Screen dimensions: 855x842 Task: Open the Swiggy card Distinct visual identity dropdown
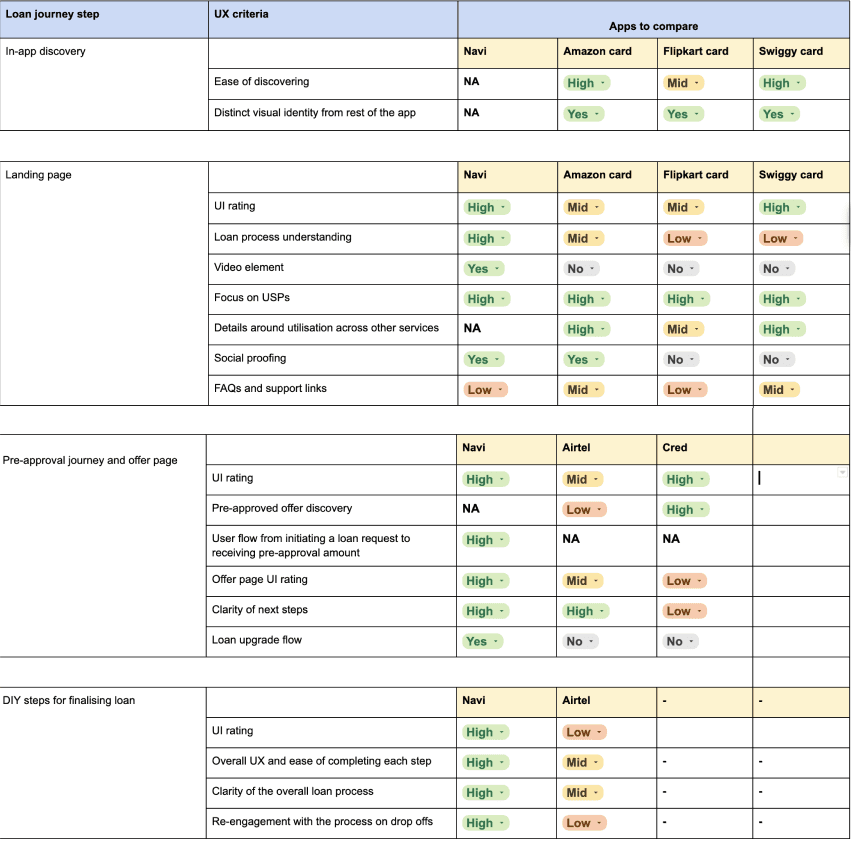(x=779, y=115)
